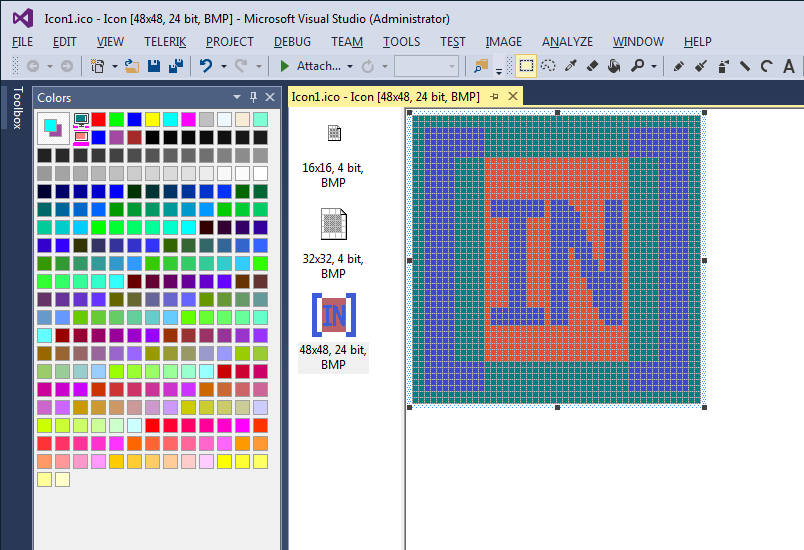This screenshot has width=804, height=550.
Task: Expand the Redo history dropdown
Action: point(258,66)
